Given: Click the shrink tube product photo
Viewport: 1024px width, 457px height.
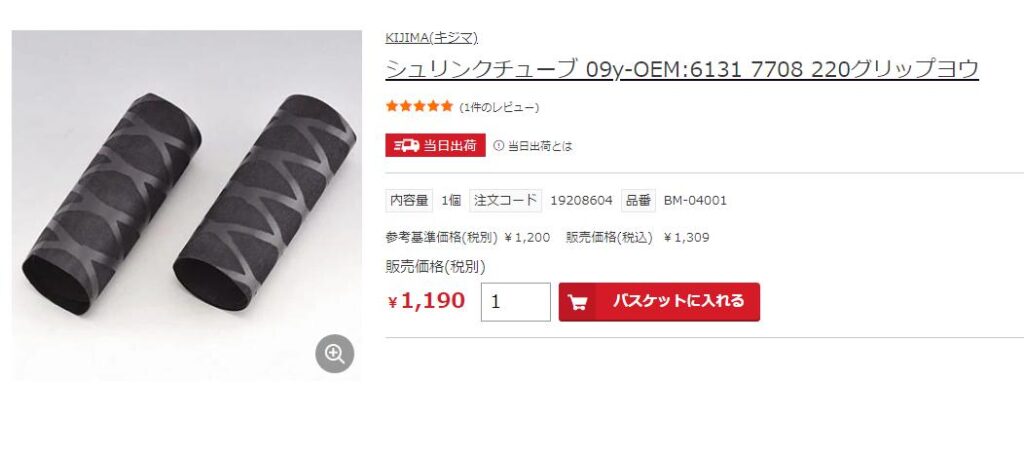Looking at the screenshot, I should tap(187, 205).
